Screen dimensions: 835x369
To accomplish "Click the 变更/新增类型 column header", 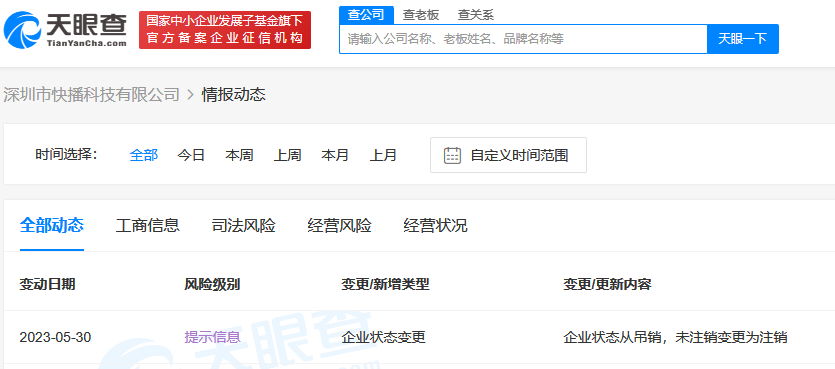I will point(385,284).
